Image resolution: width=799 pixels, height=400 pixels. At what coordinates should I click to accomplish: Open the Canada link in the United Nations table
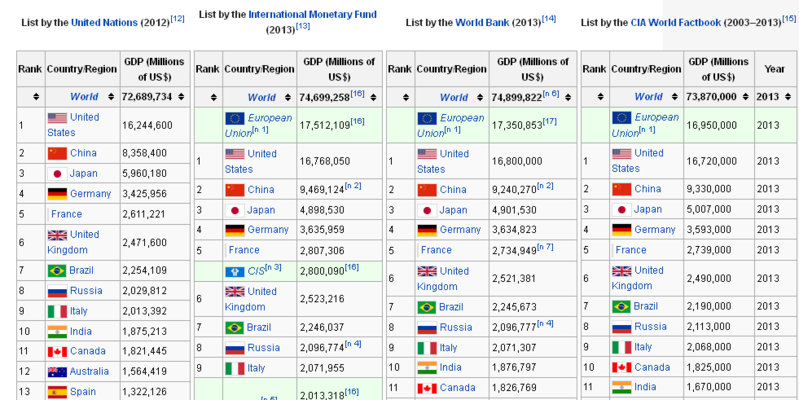[x=88, y=351]
